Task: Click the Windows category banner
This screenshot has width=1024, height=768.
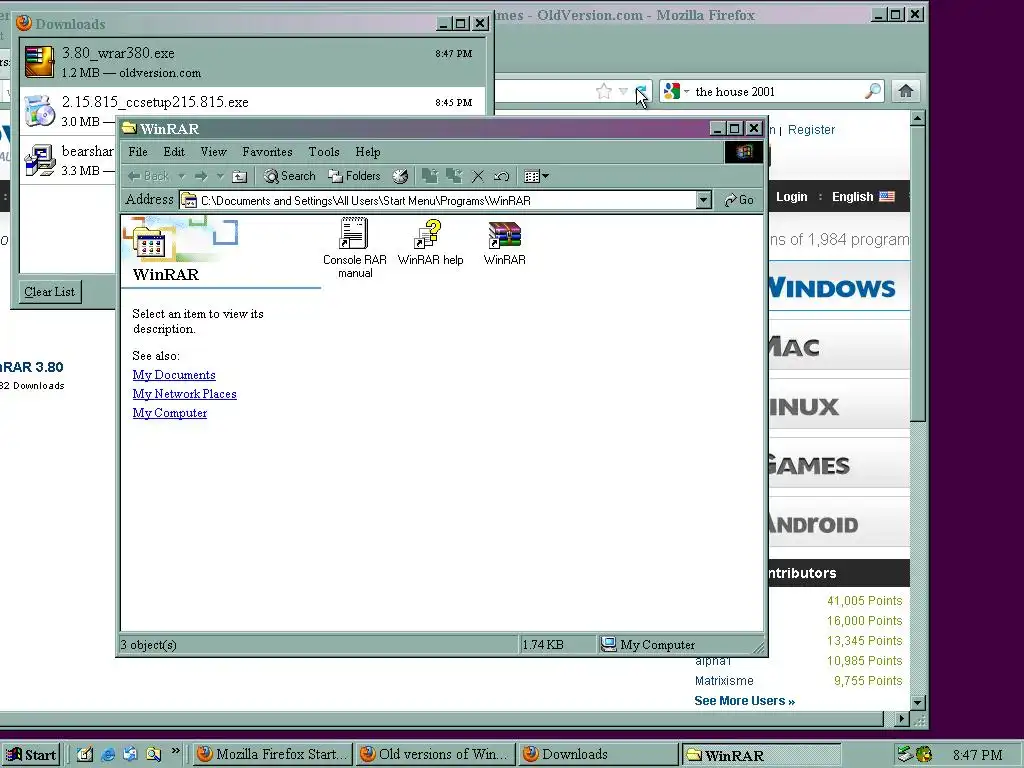Action: coord(839,287)
